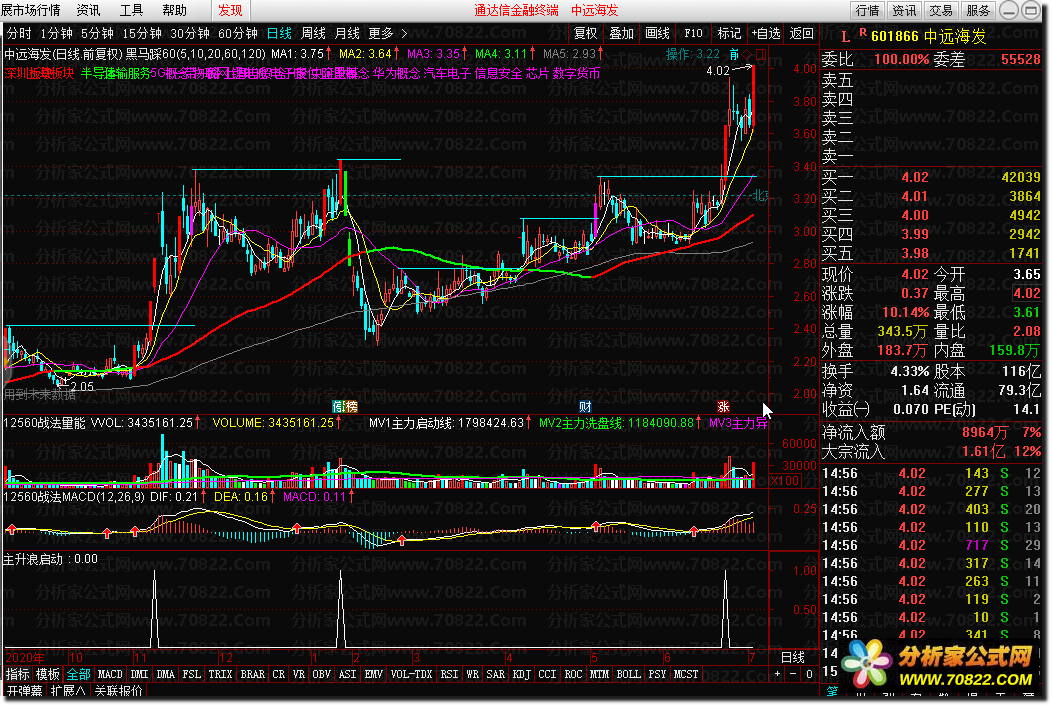Select the 1分钟 period
The height and width of the screenshot is (705, 1052).
pyautogui.click(x=56, y=33)
